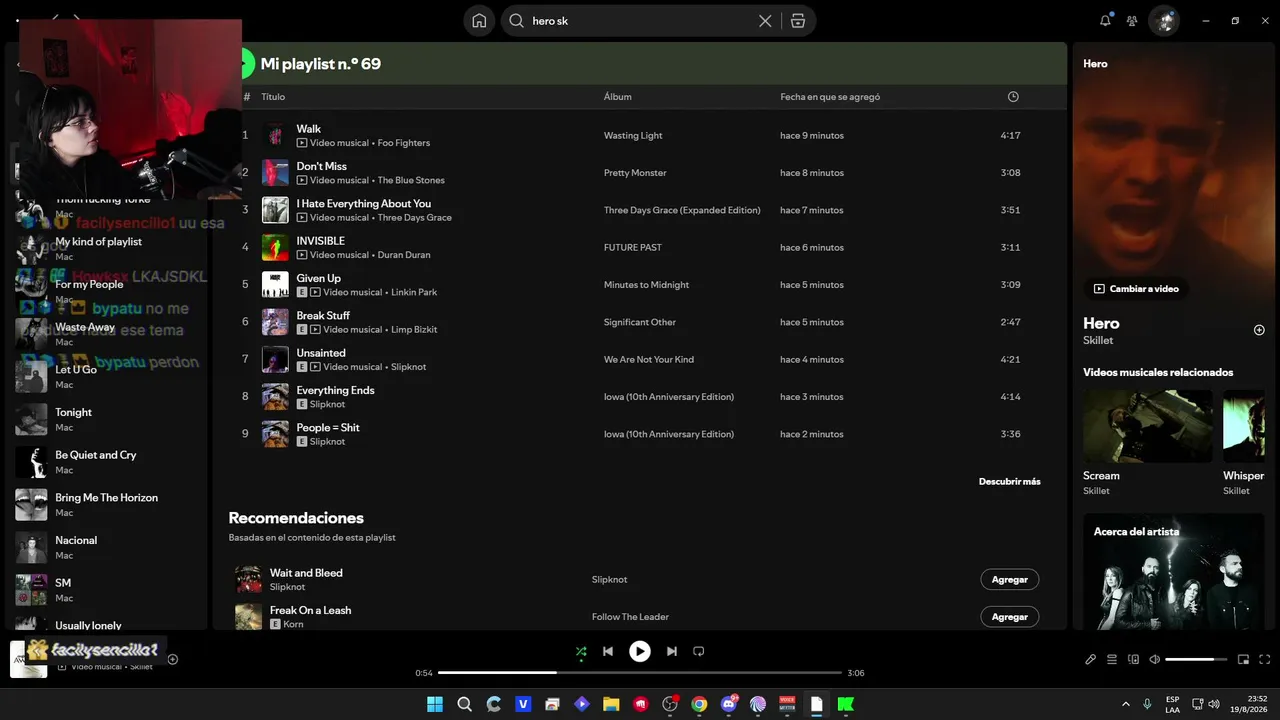Screen dimensions: 1280x720
Task: Open the Browse icon beside the search bar
Action: click(798, 21)
